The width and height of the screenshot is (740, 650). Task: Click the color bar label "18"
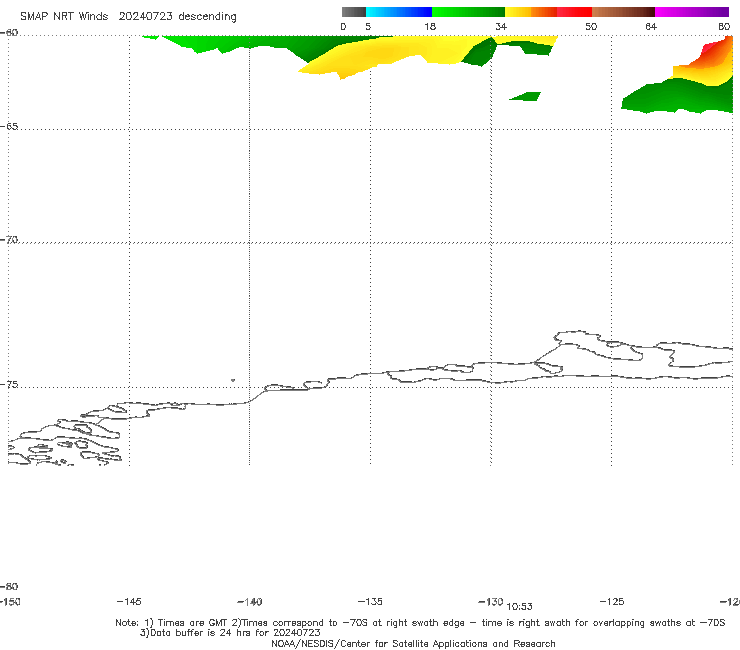click(430, 26)
